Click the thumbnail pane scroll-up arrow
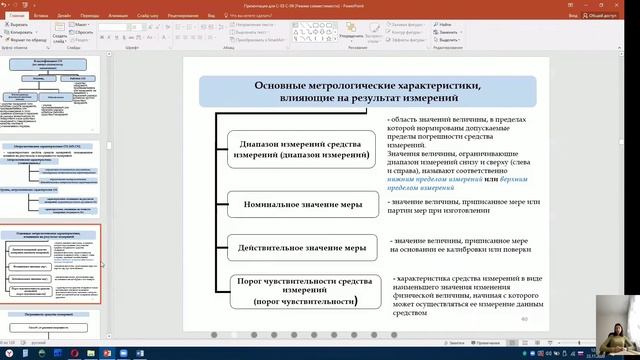This screenshot has width=640, height=360. point(109,54)
